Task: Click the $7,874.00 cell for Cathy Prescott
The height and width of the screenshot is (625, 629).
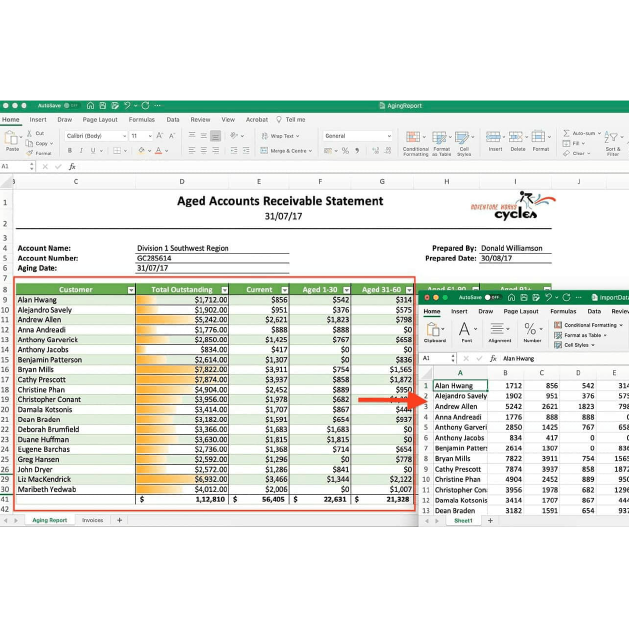Action: (182, 379)
